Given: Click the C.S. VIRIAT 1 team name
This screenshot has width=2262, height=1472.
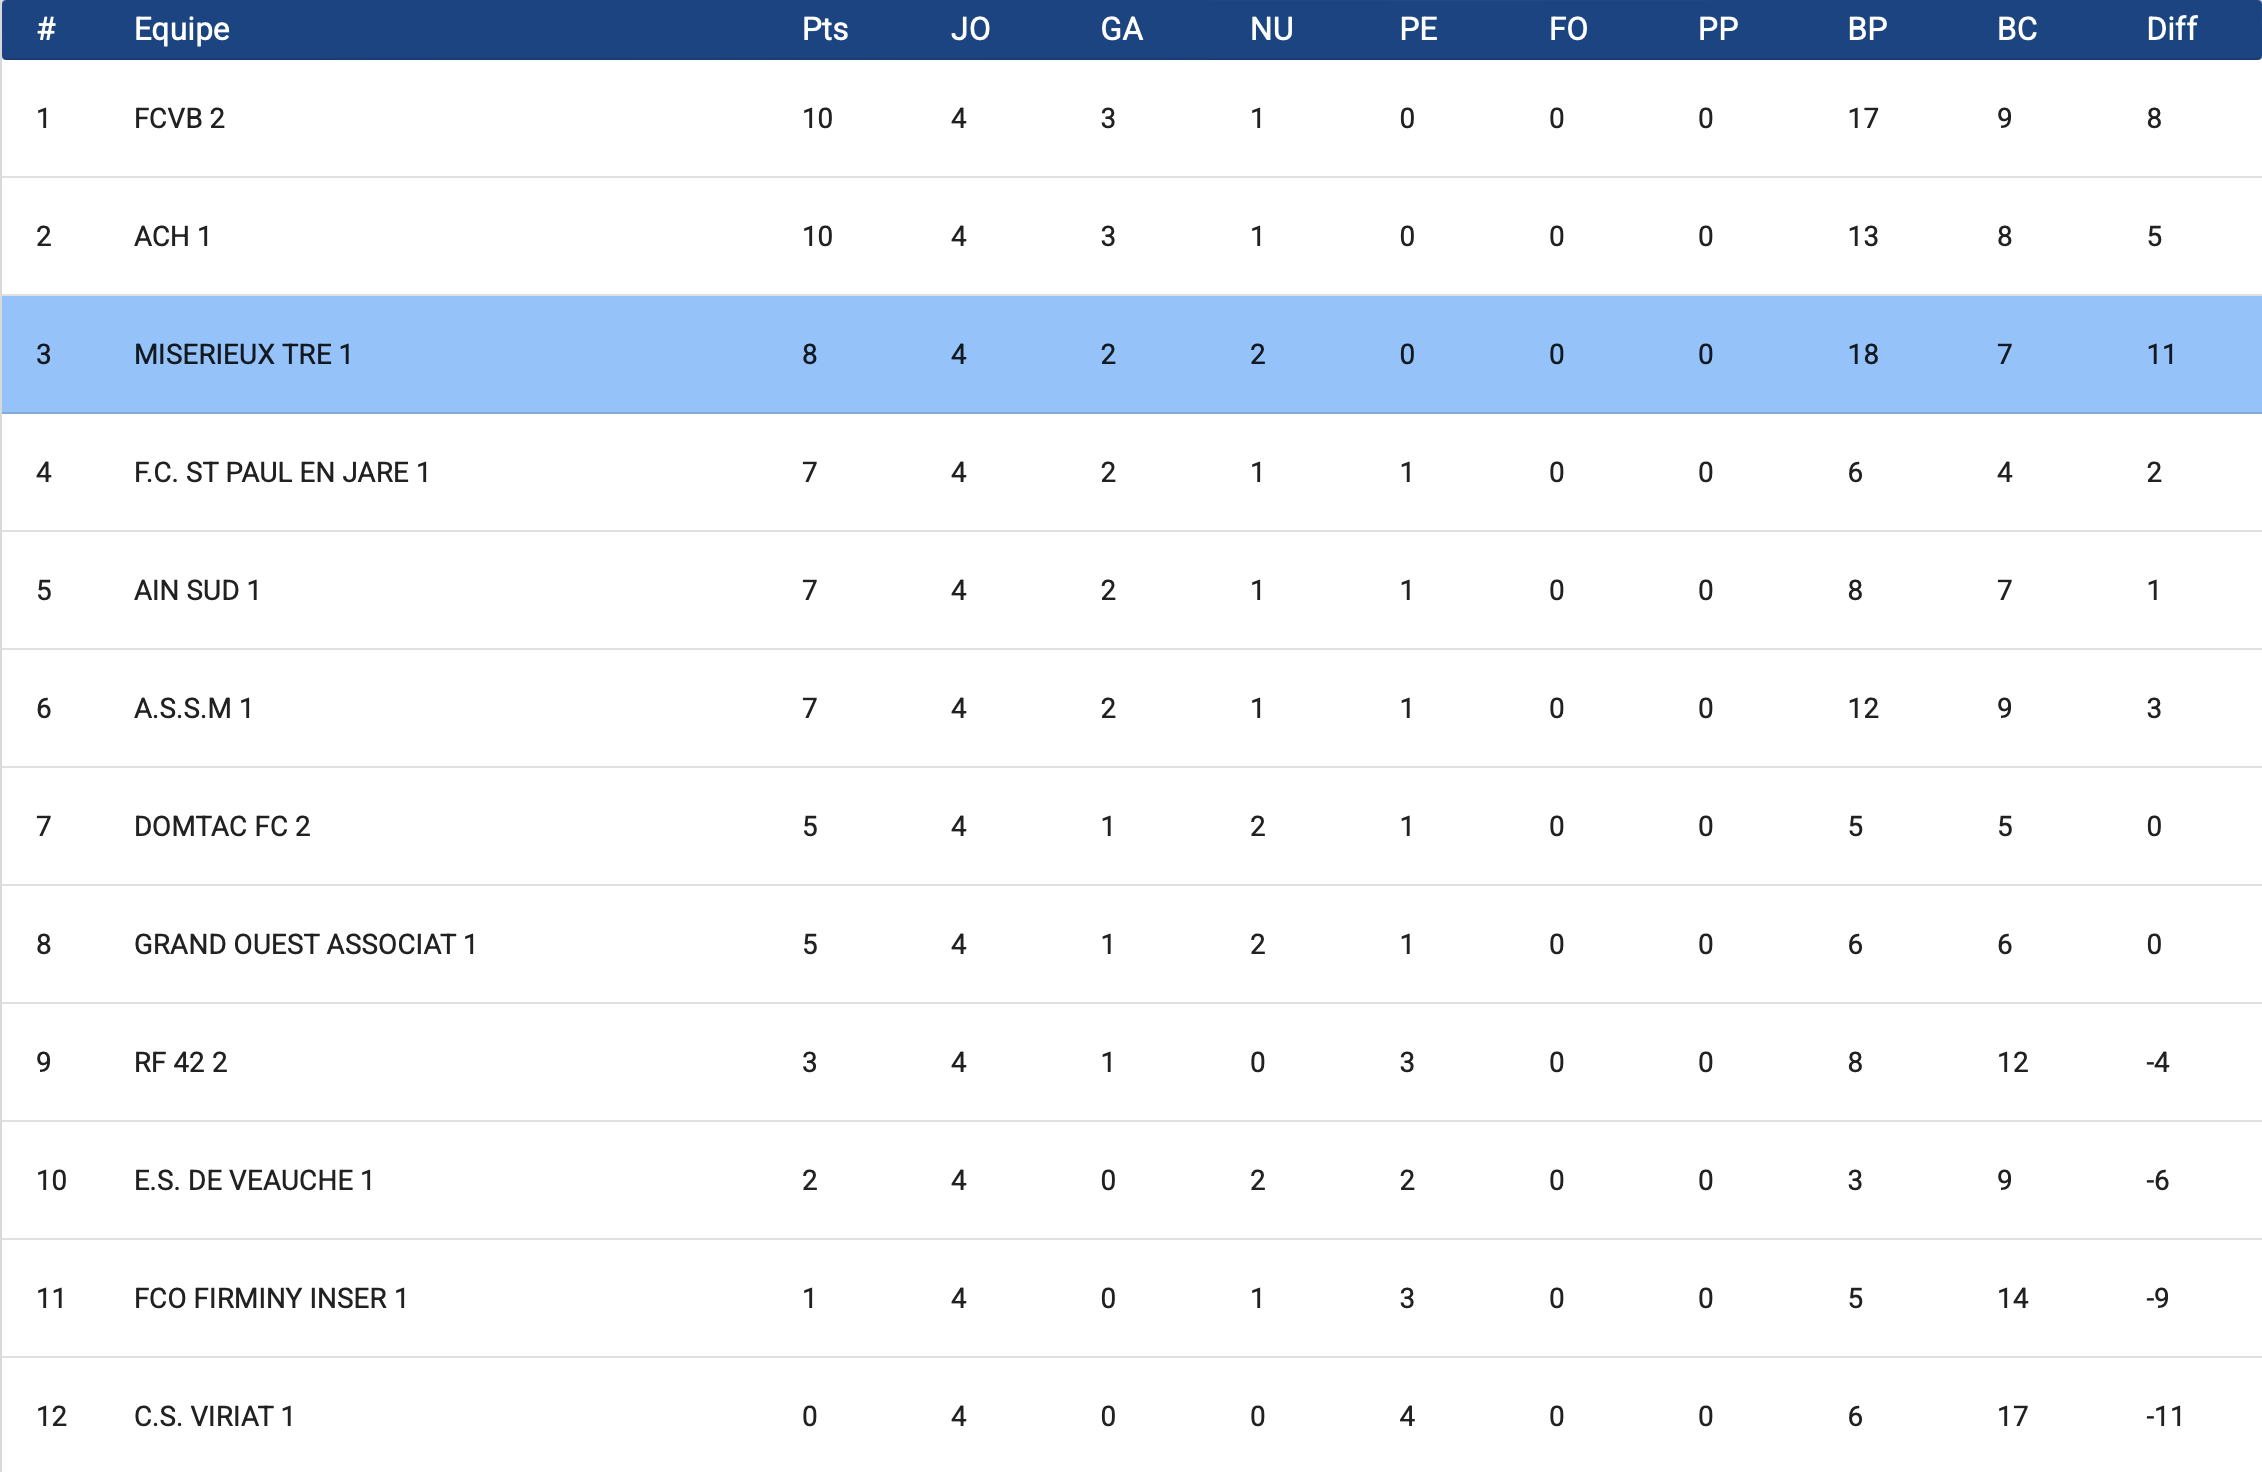Looking at the screenshot, I should pyautogui.click(x=214, y=1416).
